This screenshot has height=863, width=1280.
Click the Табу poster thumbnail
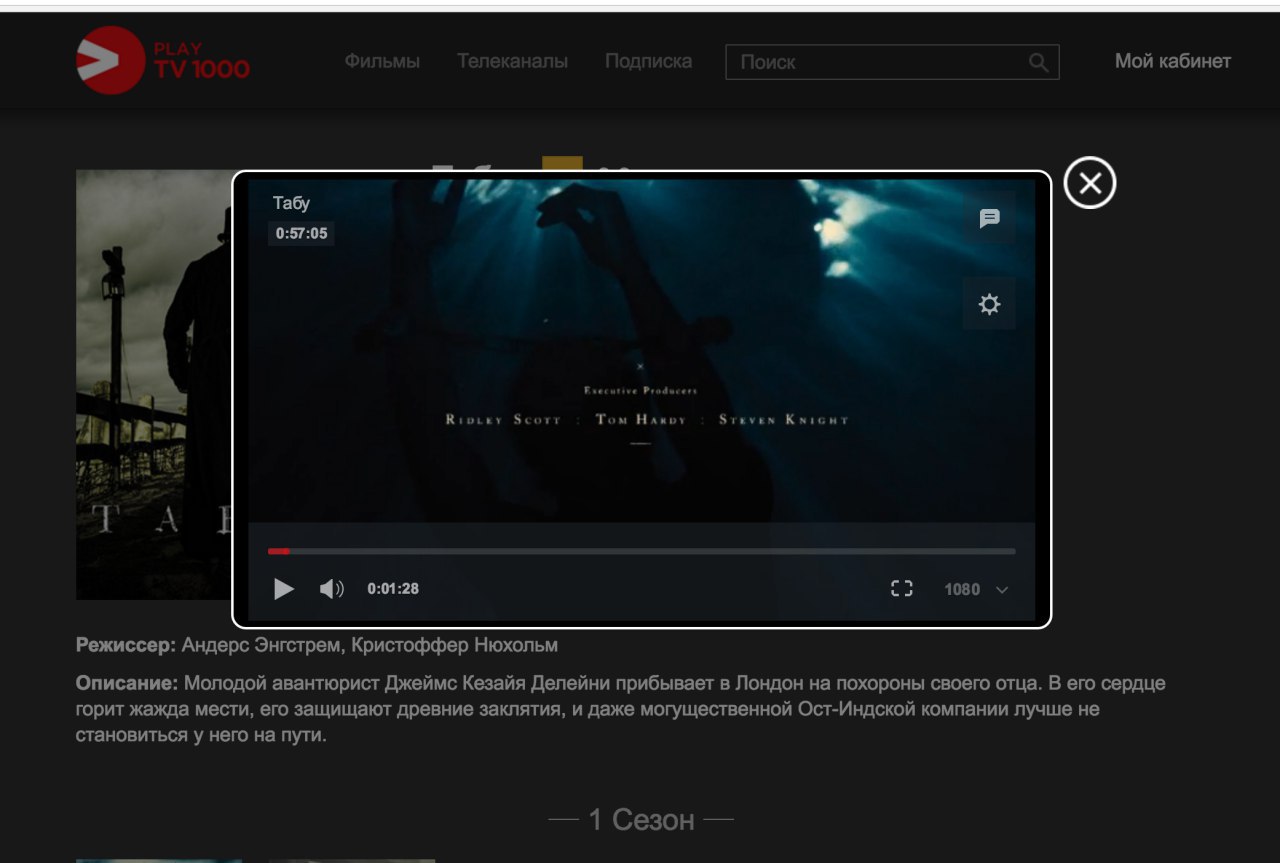point(154,385)
